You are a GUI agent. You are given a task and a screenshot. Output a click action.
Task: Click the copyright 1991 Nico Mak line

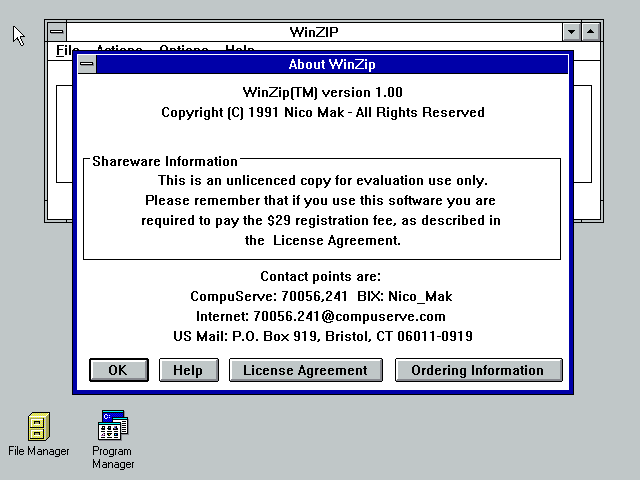coord(323,112)
